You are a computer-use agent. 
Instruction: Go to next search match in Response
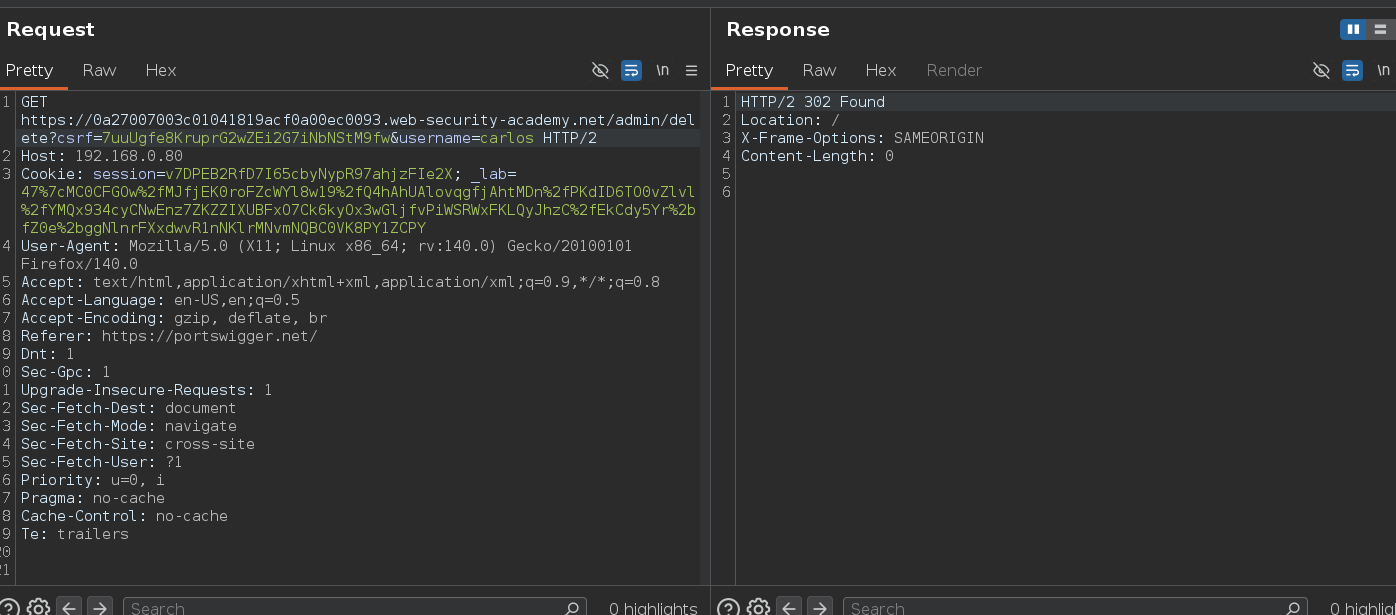820,607
